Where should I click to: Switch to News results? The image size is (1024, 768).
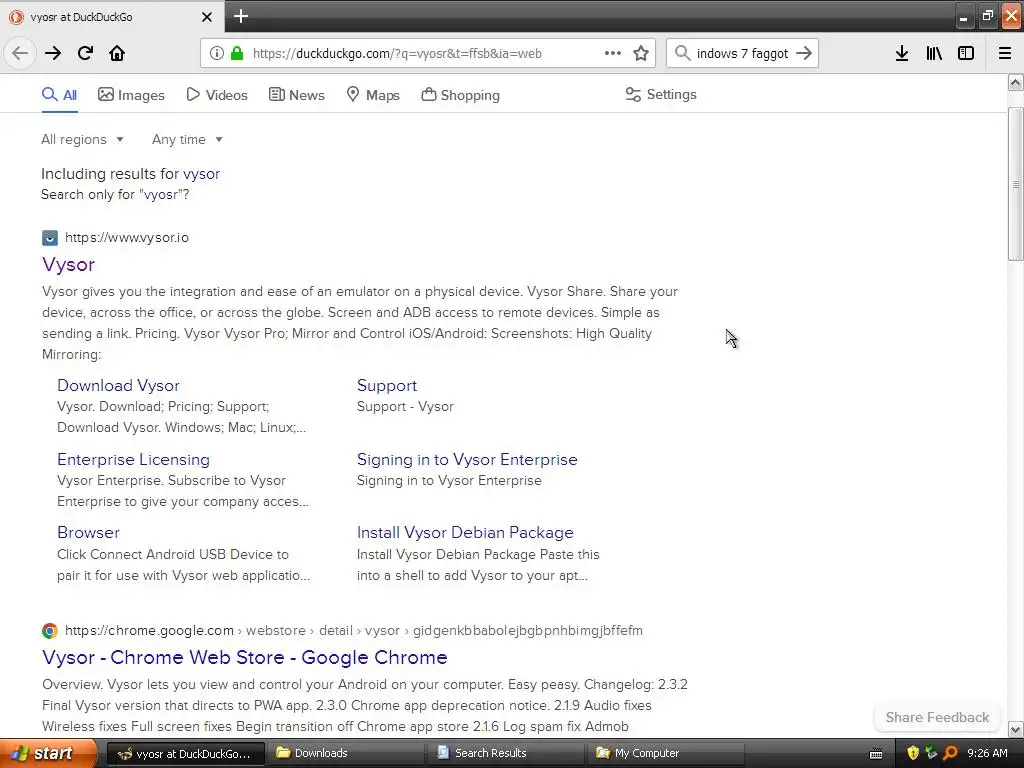click(x=296, y=95)
